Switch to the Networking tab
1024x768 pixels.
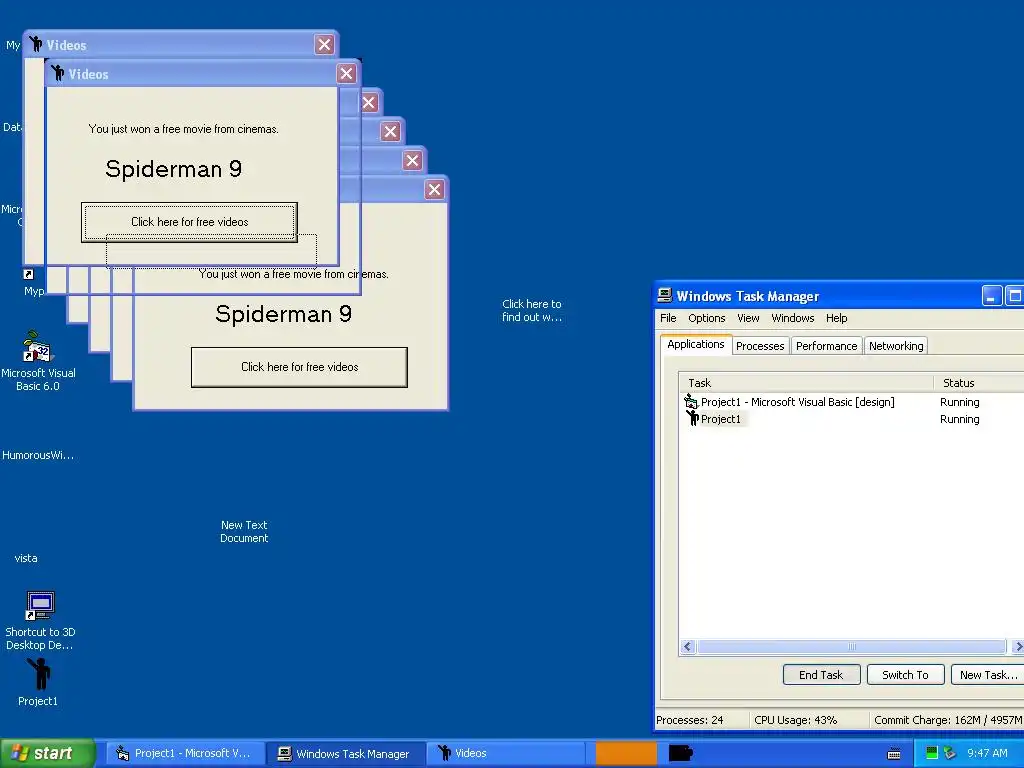896,346
